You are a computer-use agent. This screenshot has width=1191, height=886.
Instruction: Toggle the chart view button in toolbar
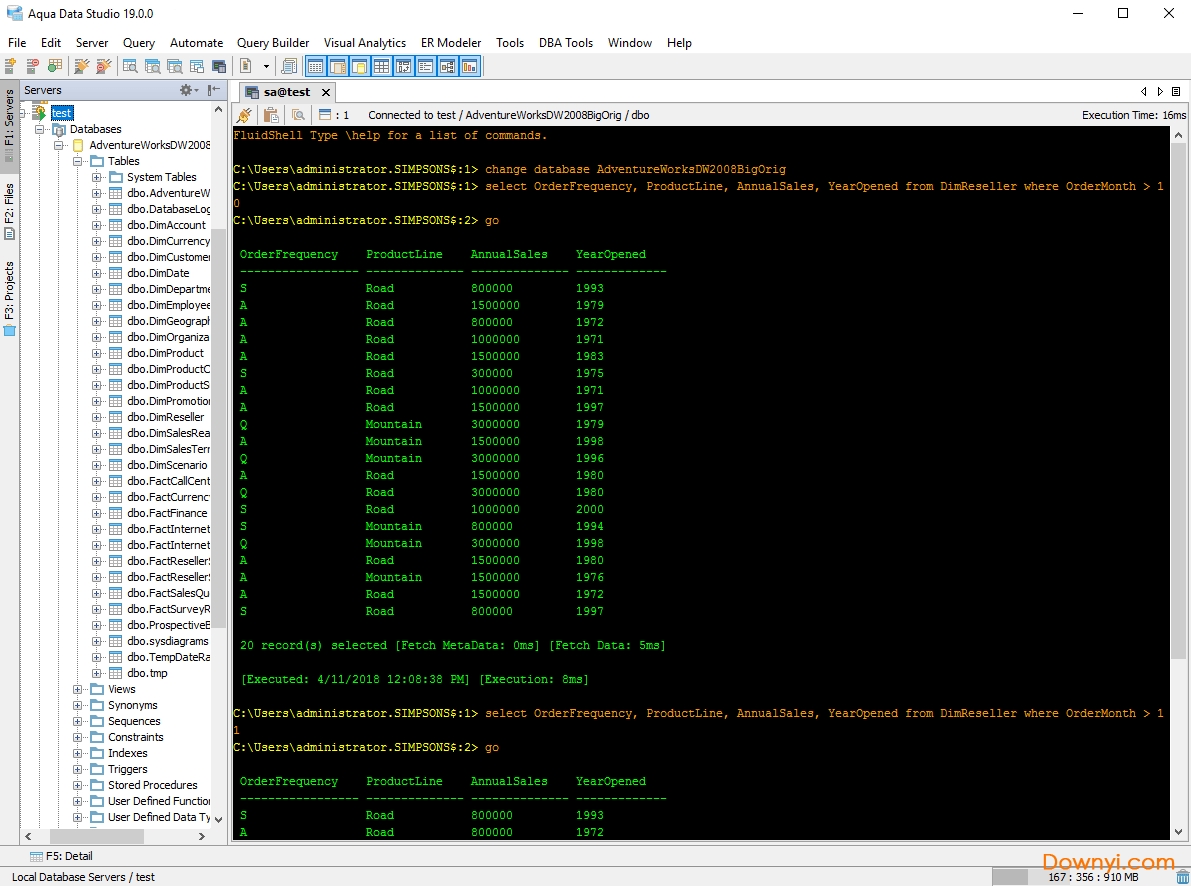click(470, 67)
